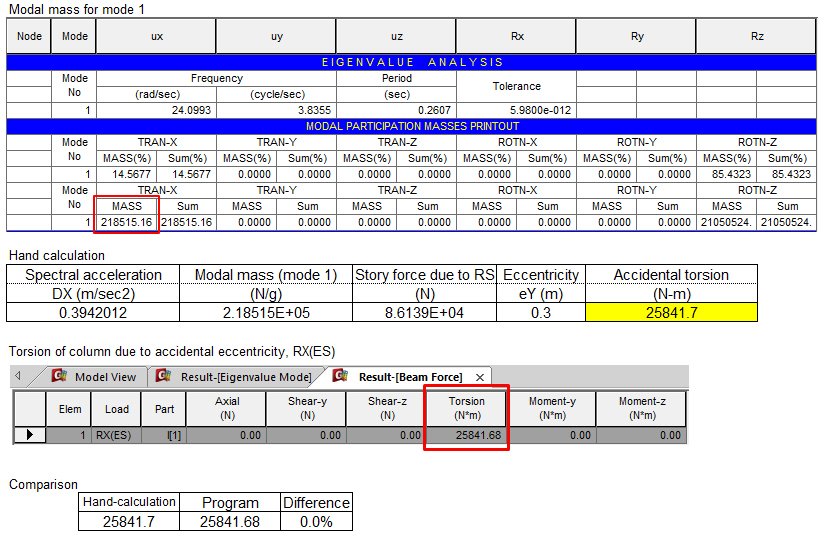Select the Torsion column header

467,408
